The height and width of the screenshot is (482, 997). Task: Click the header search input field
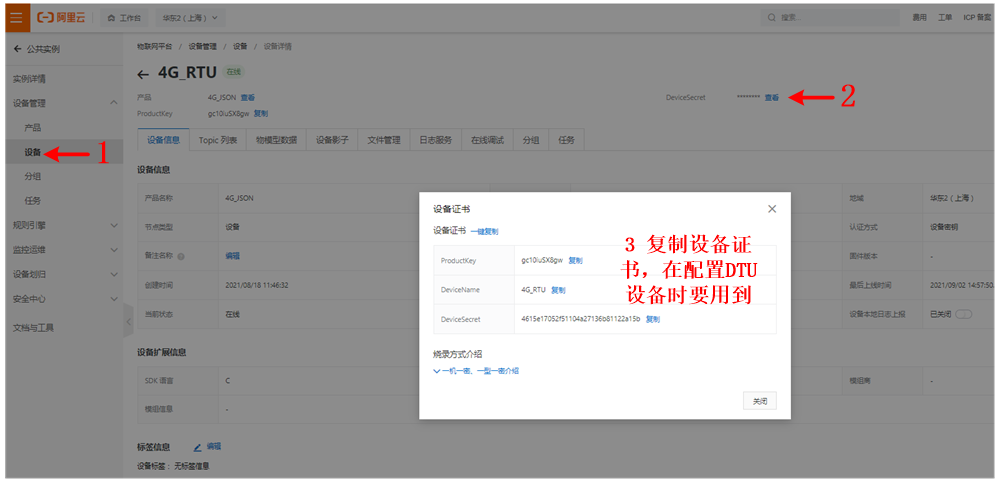[830, 18]
